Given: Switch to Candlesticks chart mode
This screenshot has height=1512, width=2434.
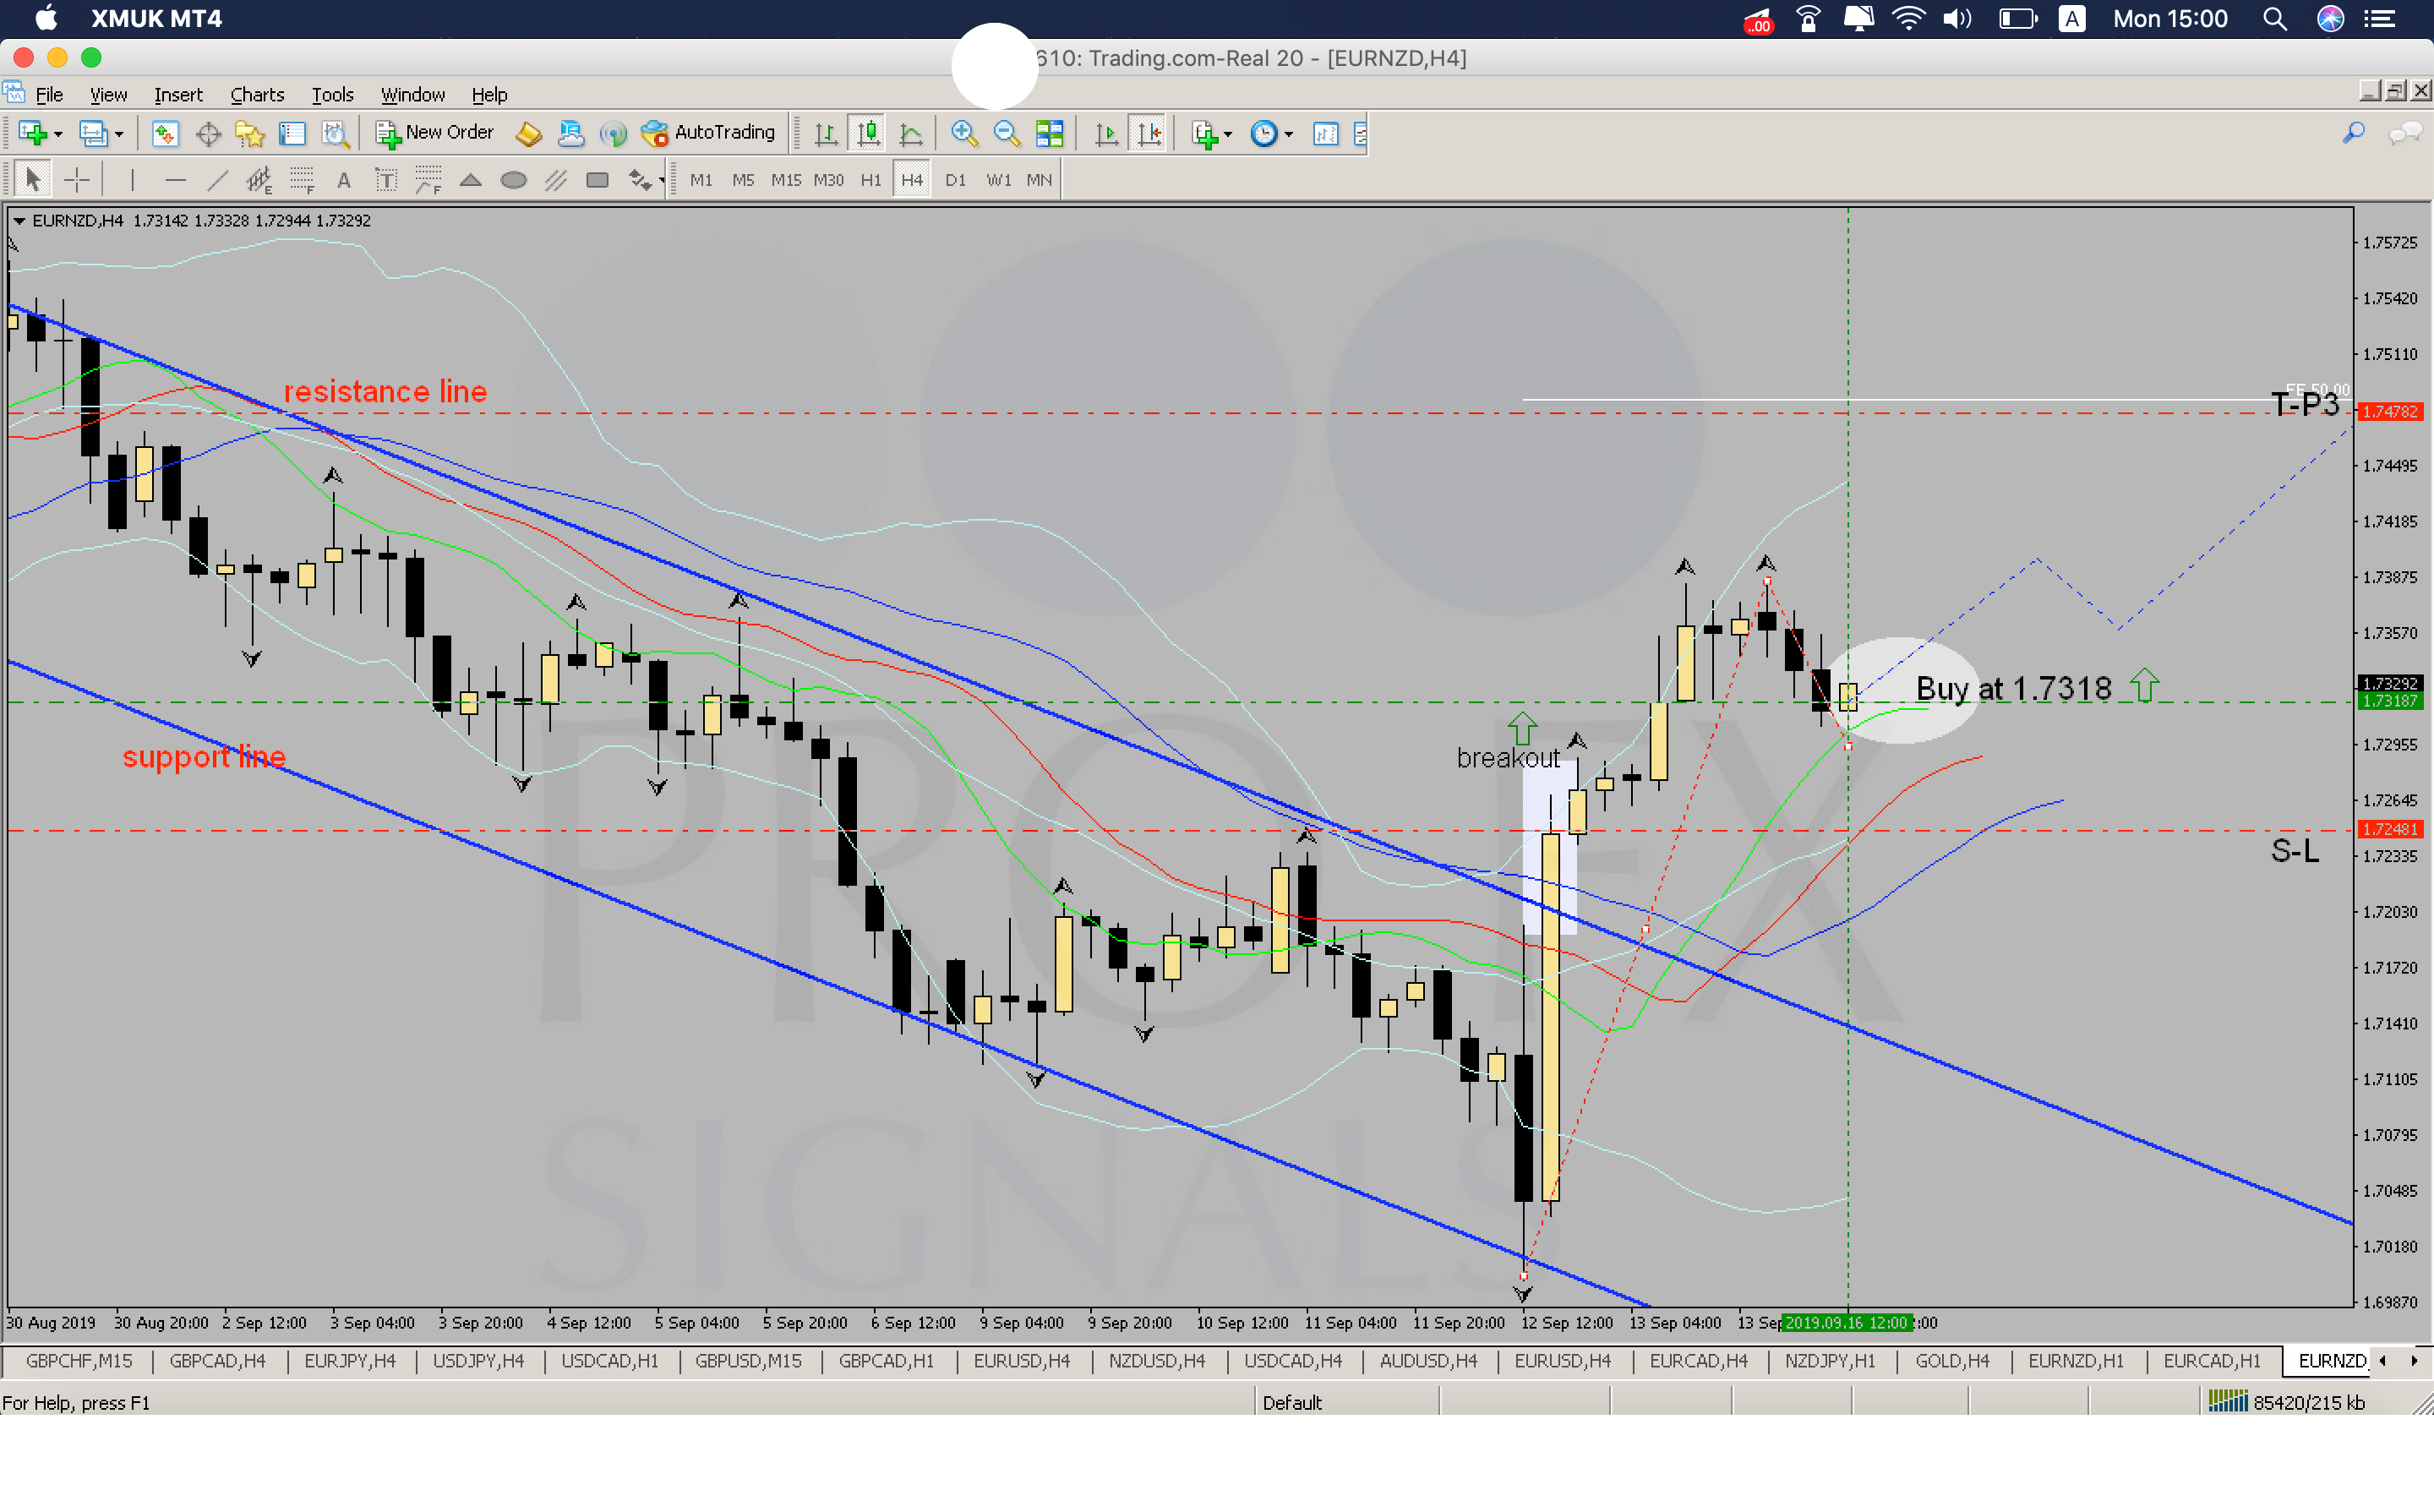Looking at the screenshot, I should (x=868, y=133).
